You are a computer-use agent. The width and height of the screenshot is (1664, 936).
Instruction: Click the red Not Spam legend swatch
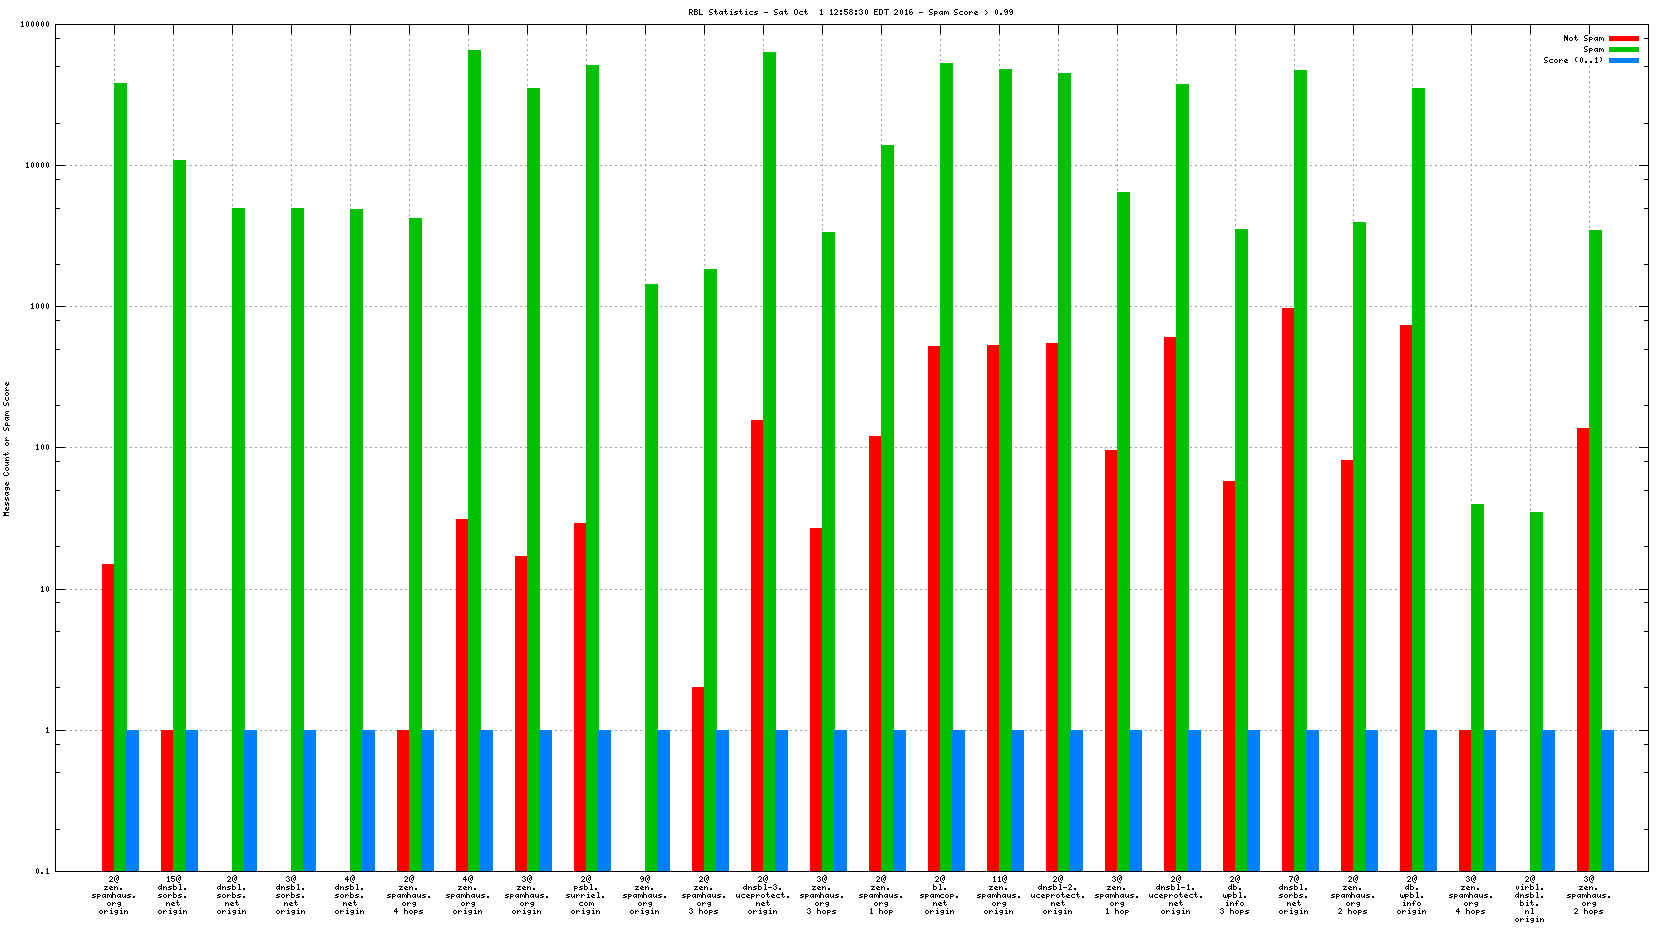[1623, 38]
